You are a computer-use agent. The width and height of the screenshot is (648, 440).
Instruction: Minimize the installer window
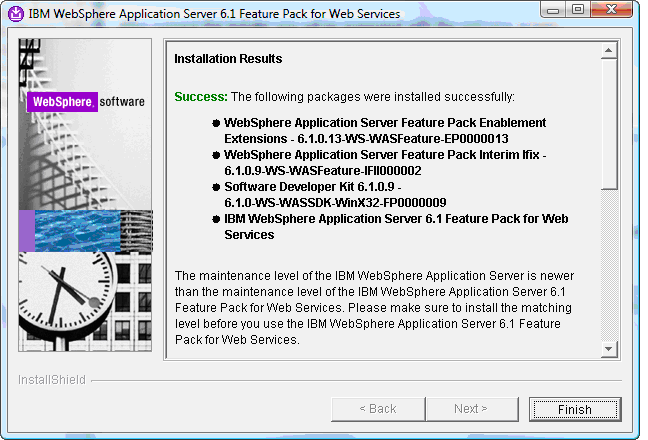click(553, 10)
